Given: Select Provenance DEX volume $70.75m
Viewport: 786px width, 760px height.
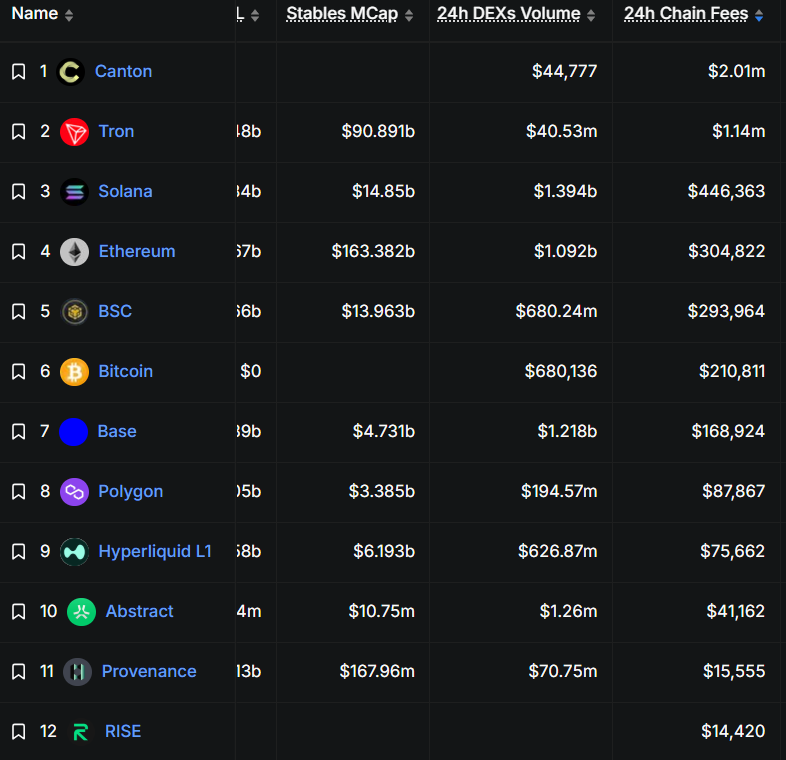Looking at the screenshot, I should [563, 671].
